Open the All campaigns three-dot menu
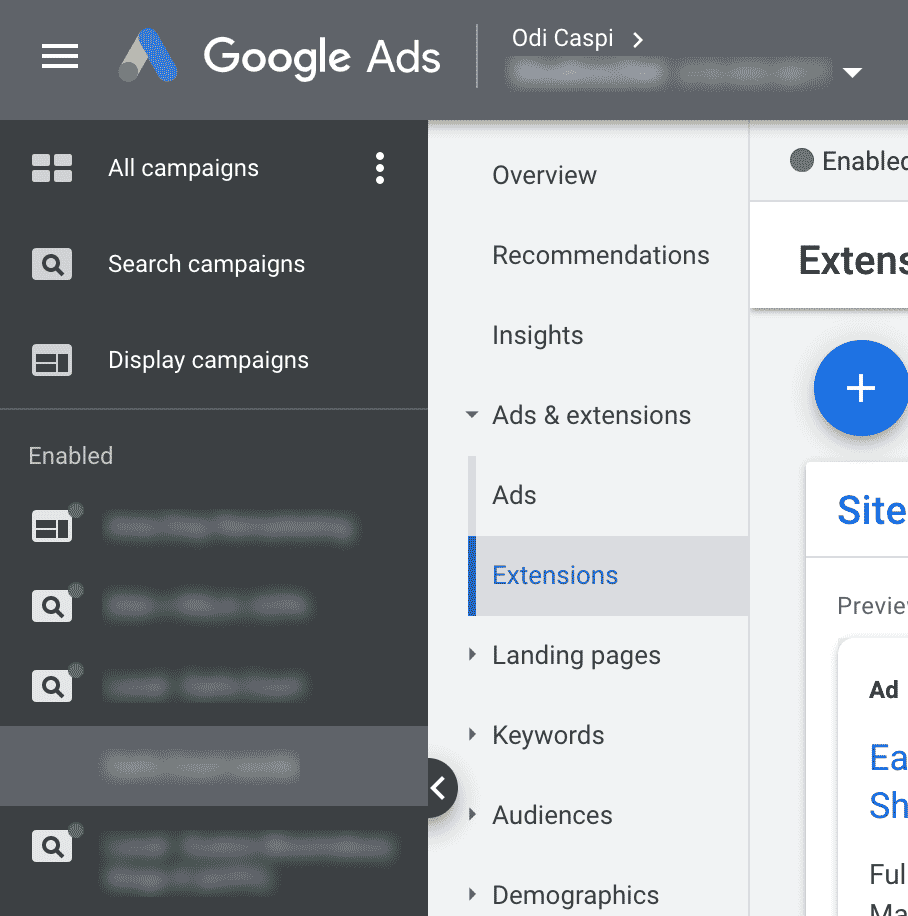The image size is (908, 916). (380, 168)
